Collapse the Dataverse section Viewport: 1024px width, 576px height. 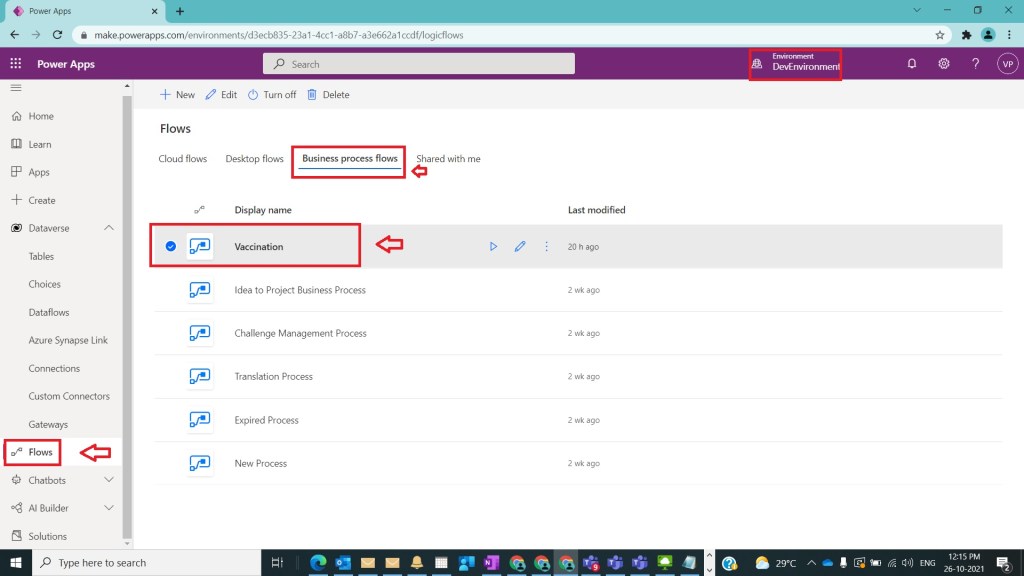click(x=109, y=228)
